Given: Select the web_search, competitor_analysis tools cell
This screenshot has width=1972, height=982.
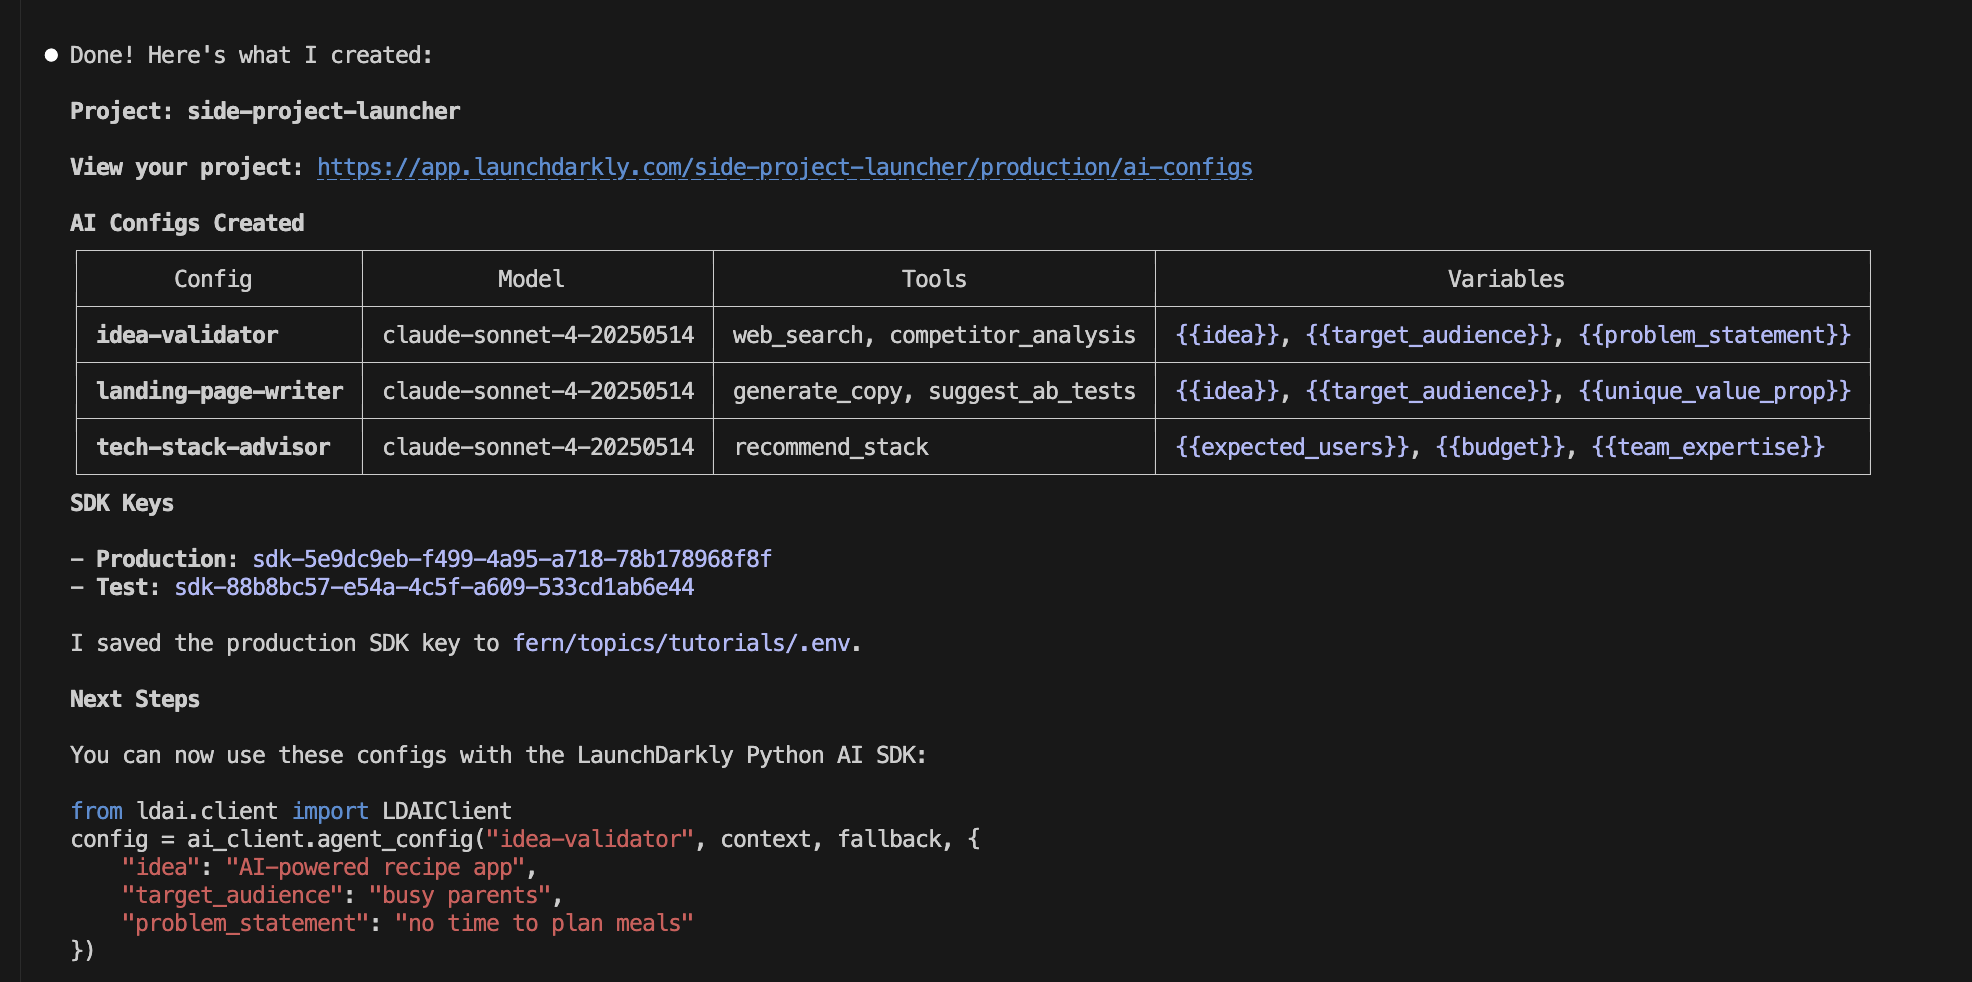Looking at the screenshot, I should point(934,335).
